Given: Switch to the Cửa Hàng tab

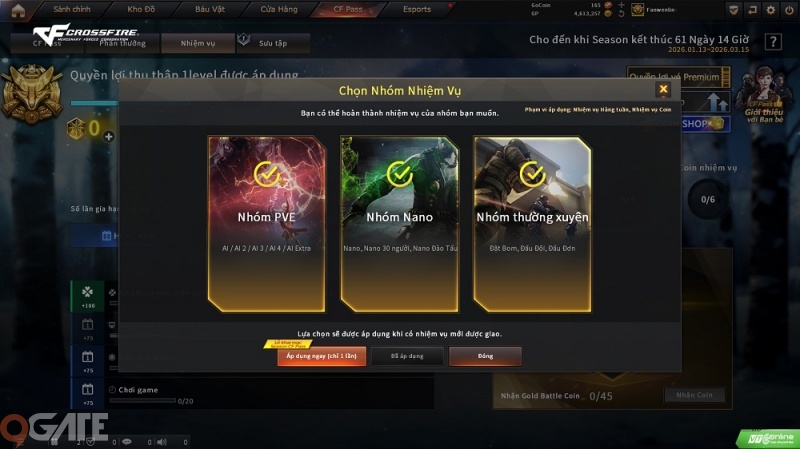Looking at the screenshot, I should coord(279,9).
